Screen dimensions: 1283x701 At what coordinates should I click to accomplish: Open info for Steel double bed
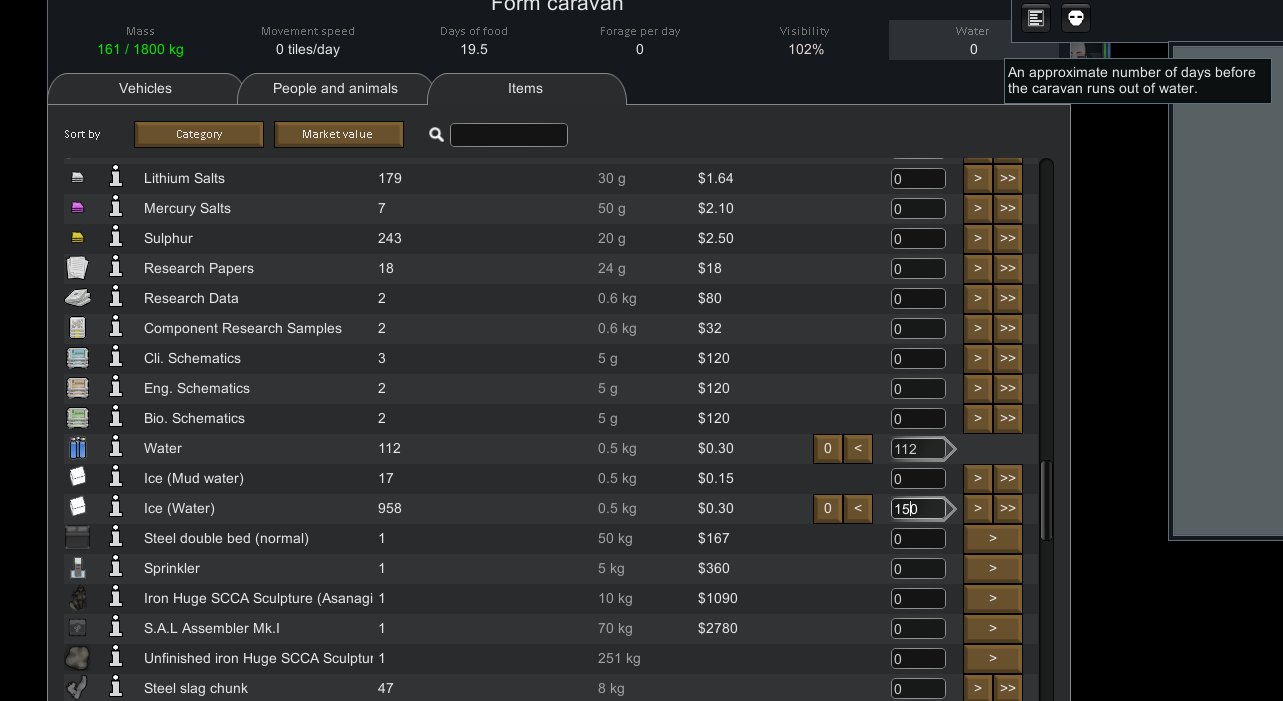point(116,538)
